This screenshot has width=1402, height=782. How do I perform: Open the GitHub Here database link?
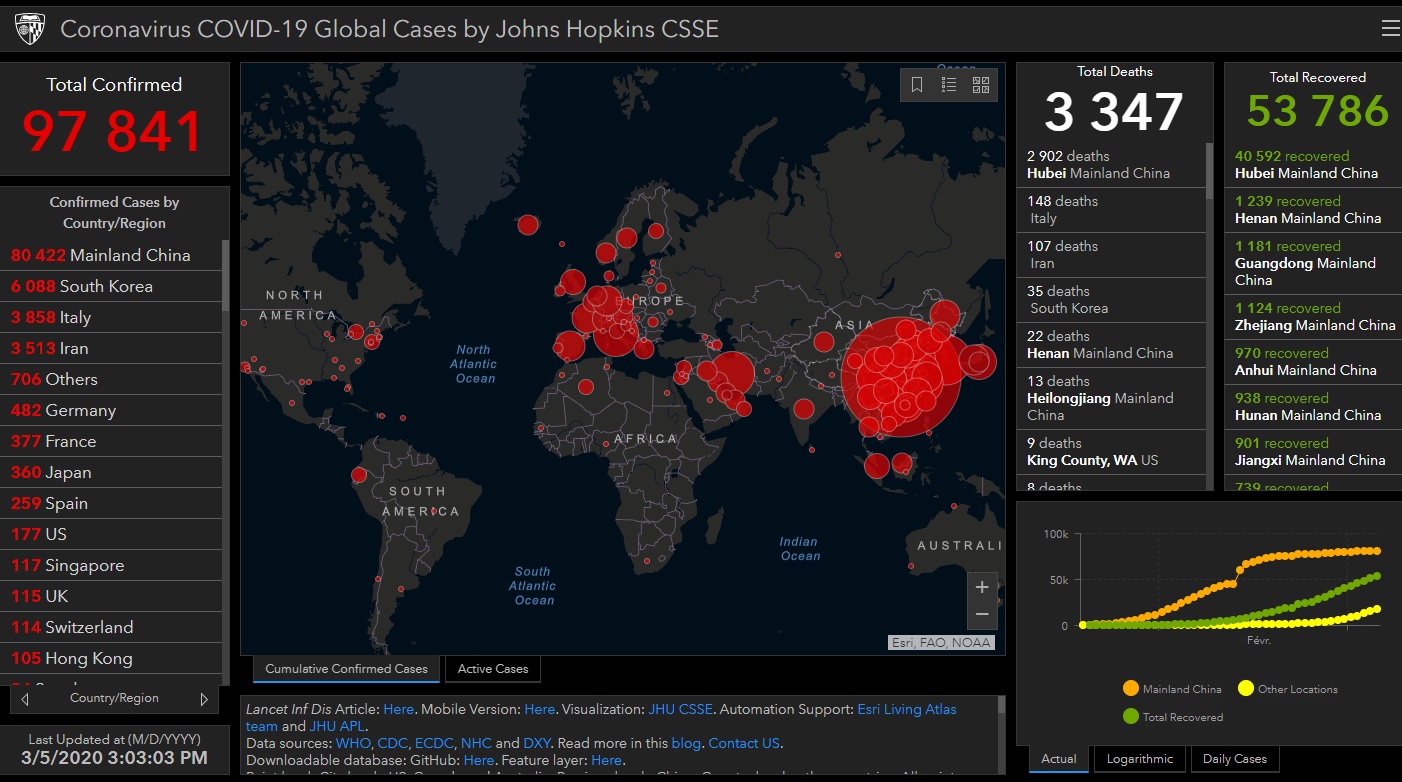click(479, 760)
